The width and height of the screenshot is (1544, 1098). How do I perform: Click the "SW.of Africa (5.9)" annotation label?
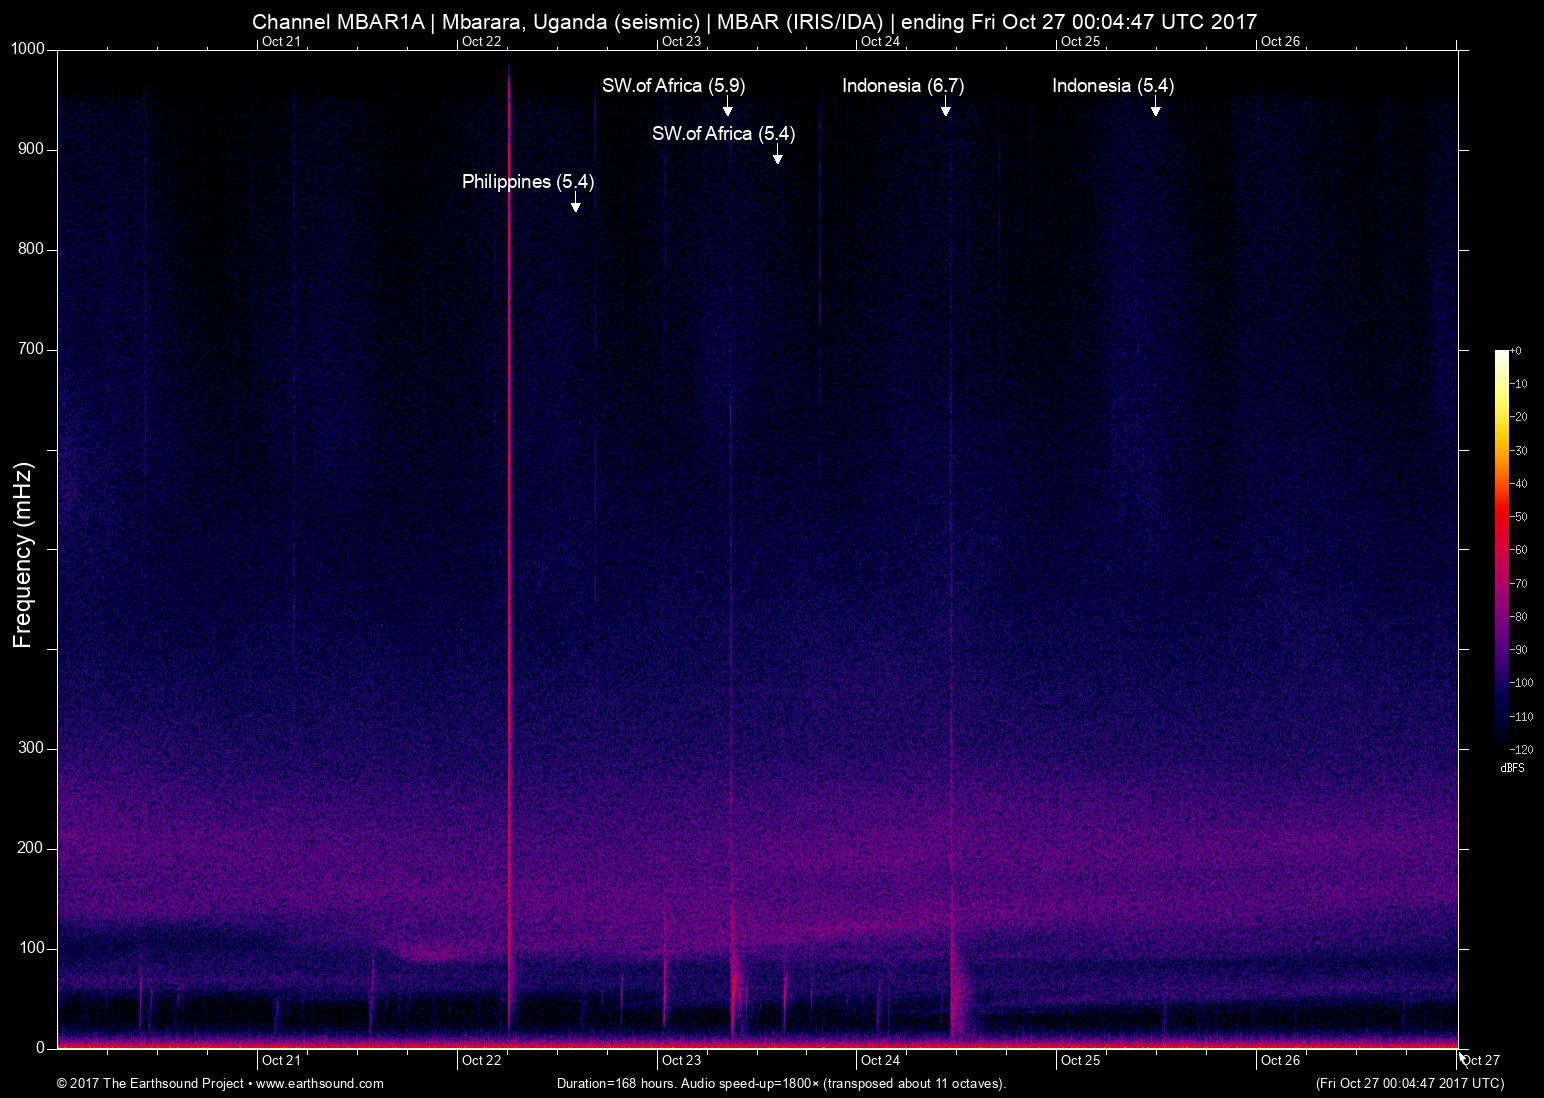pos(673,86)
